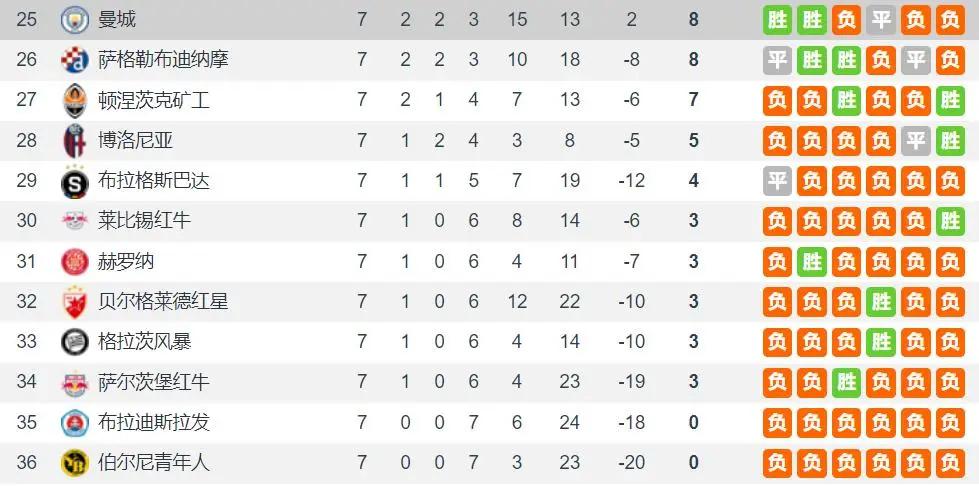Click the Girona club crest
Viewport: 979px width, 486px height.
pos(75,261)
